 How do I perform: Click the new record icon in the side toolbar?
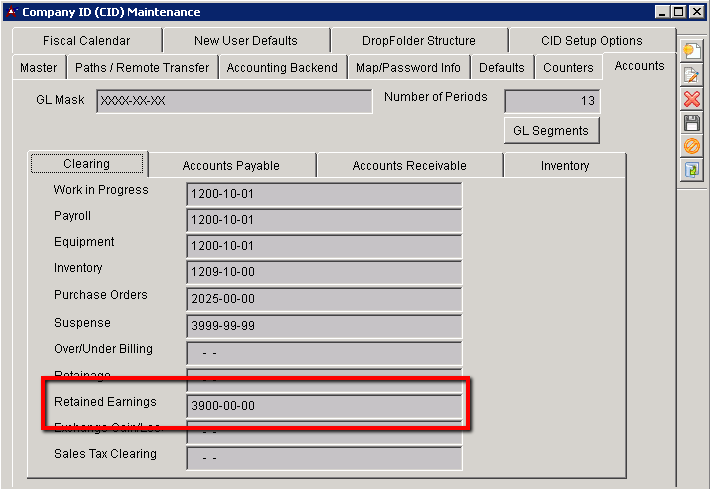(x=691, y=52)
